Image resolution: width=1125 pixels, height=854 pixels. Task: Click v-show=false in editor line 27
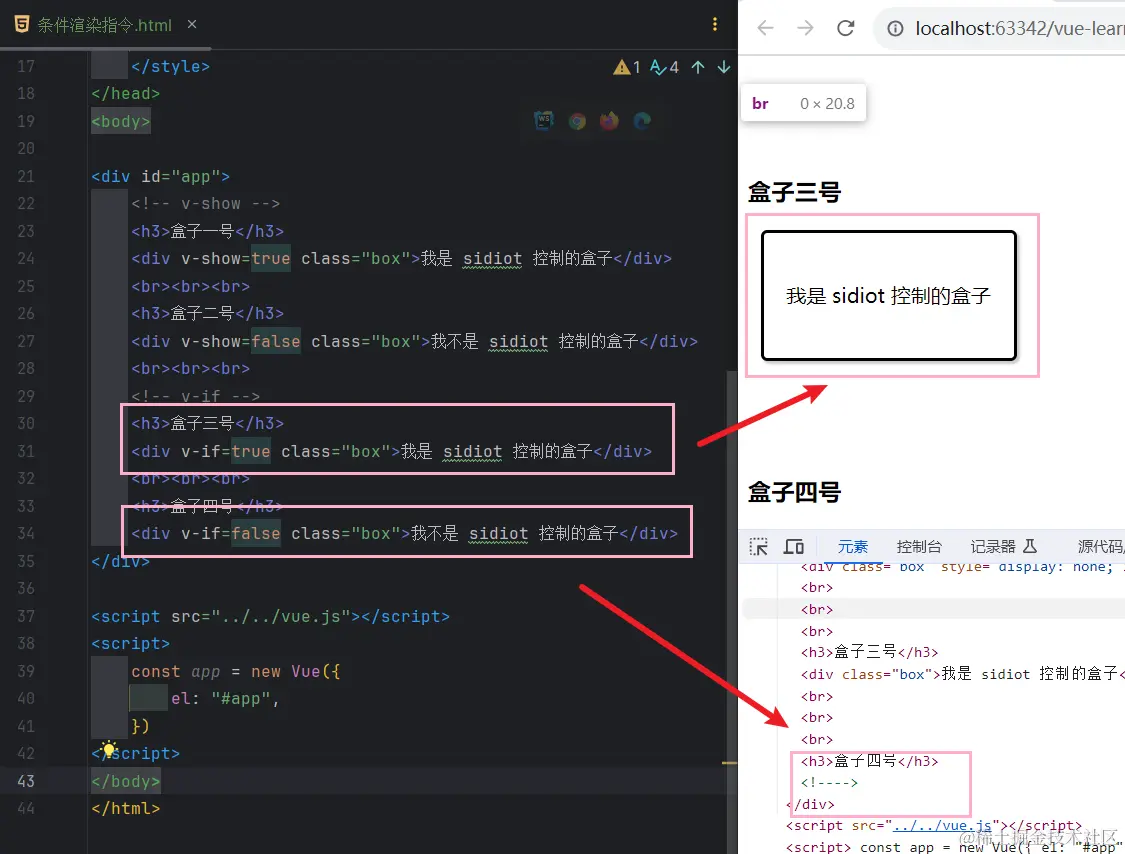(x=241, y=341)
